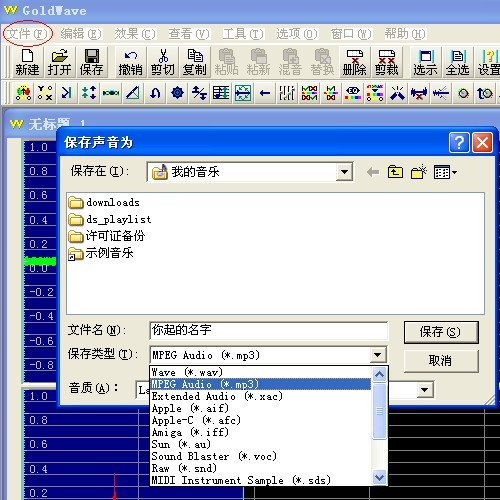500x500 pixels.
Task: Click the type list scrollbar up arrow
Action: click(x=380, y=374)
